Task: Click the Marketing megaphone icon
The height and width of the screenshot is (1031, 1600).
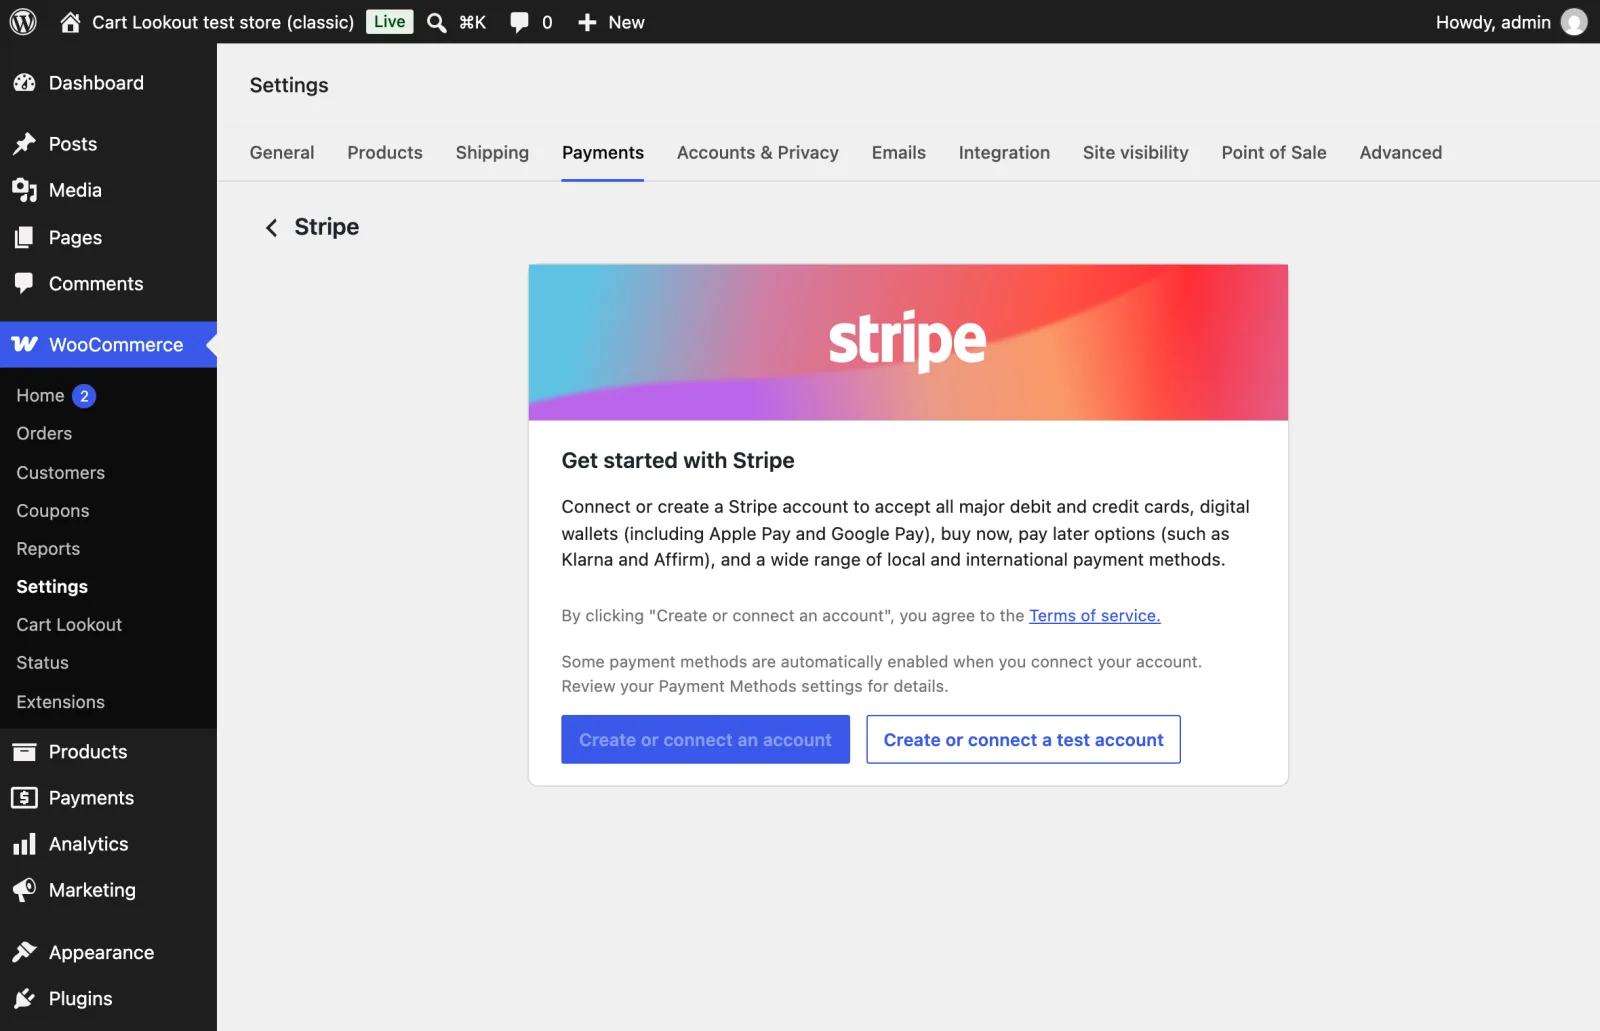Action: tap(24, 890)
